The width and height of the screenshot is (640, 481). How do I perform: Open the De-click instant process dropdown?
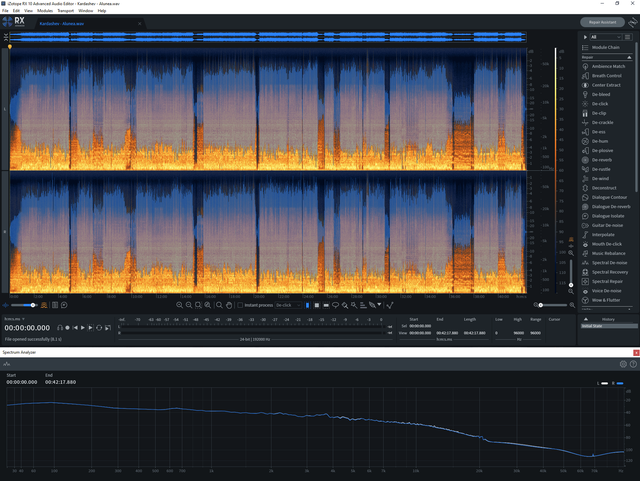(288, 305)
